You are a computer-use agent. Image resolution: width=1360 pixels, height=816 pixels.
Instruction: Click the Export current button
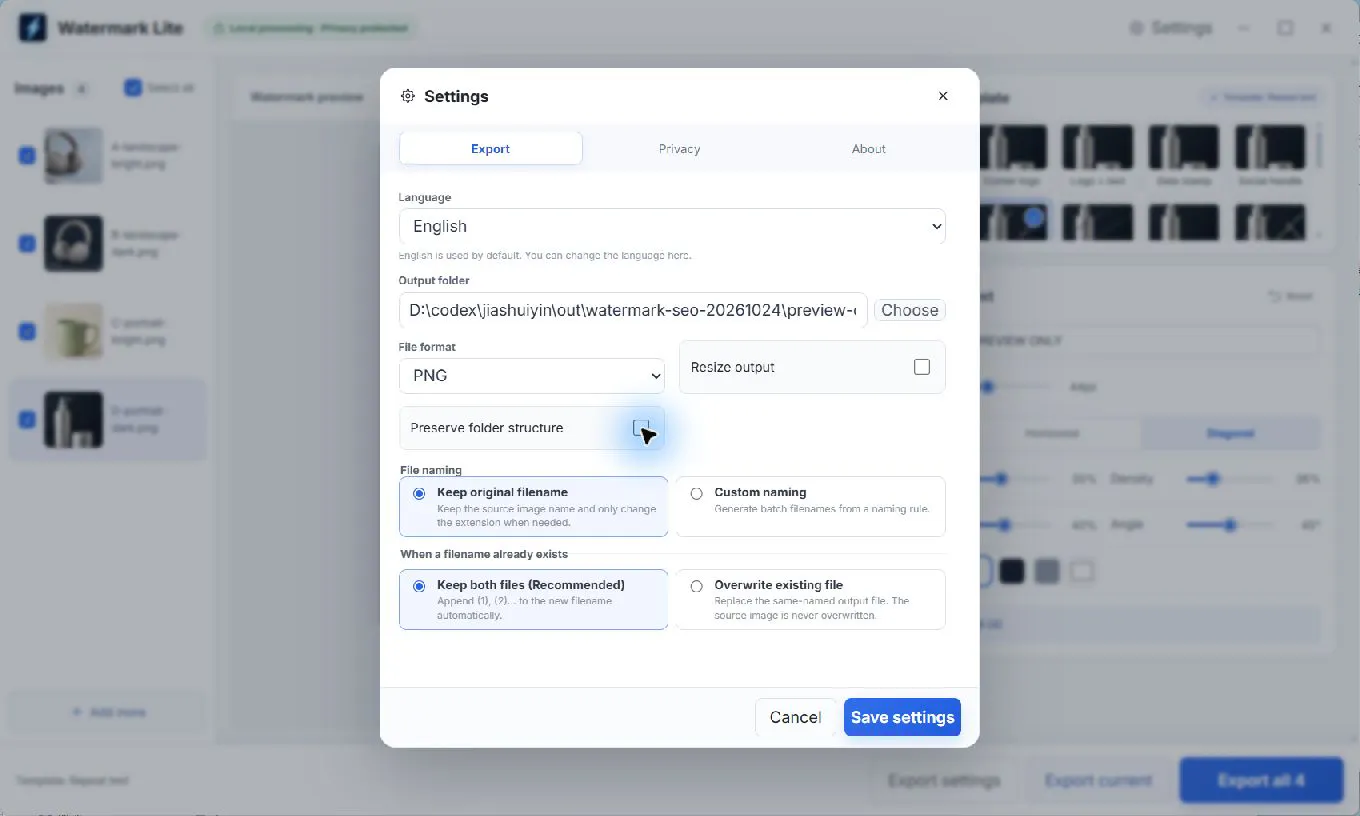1098,780
